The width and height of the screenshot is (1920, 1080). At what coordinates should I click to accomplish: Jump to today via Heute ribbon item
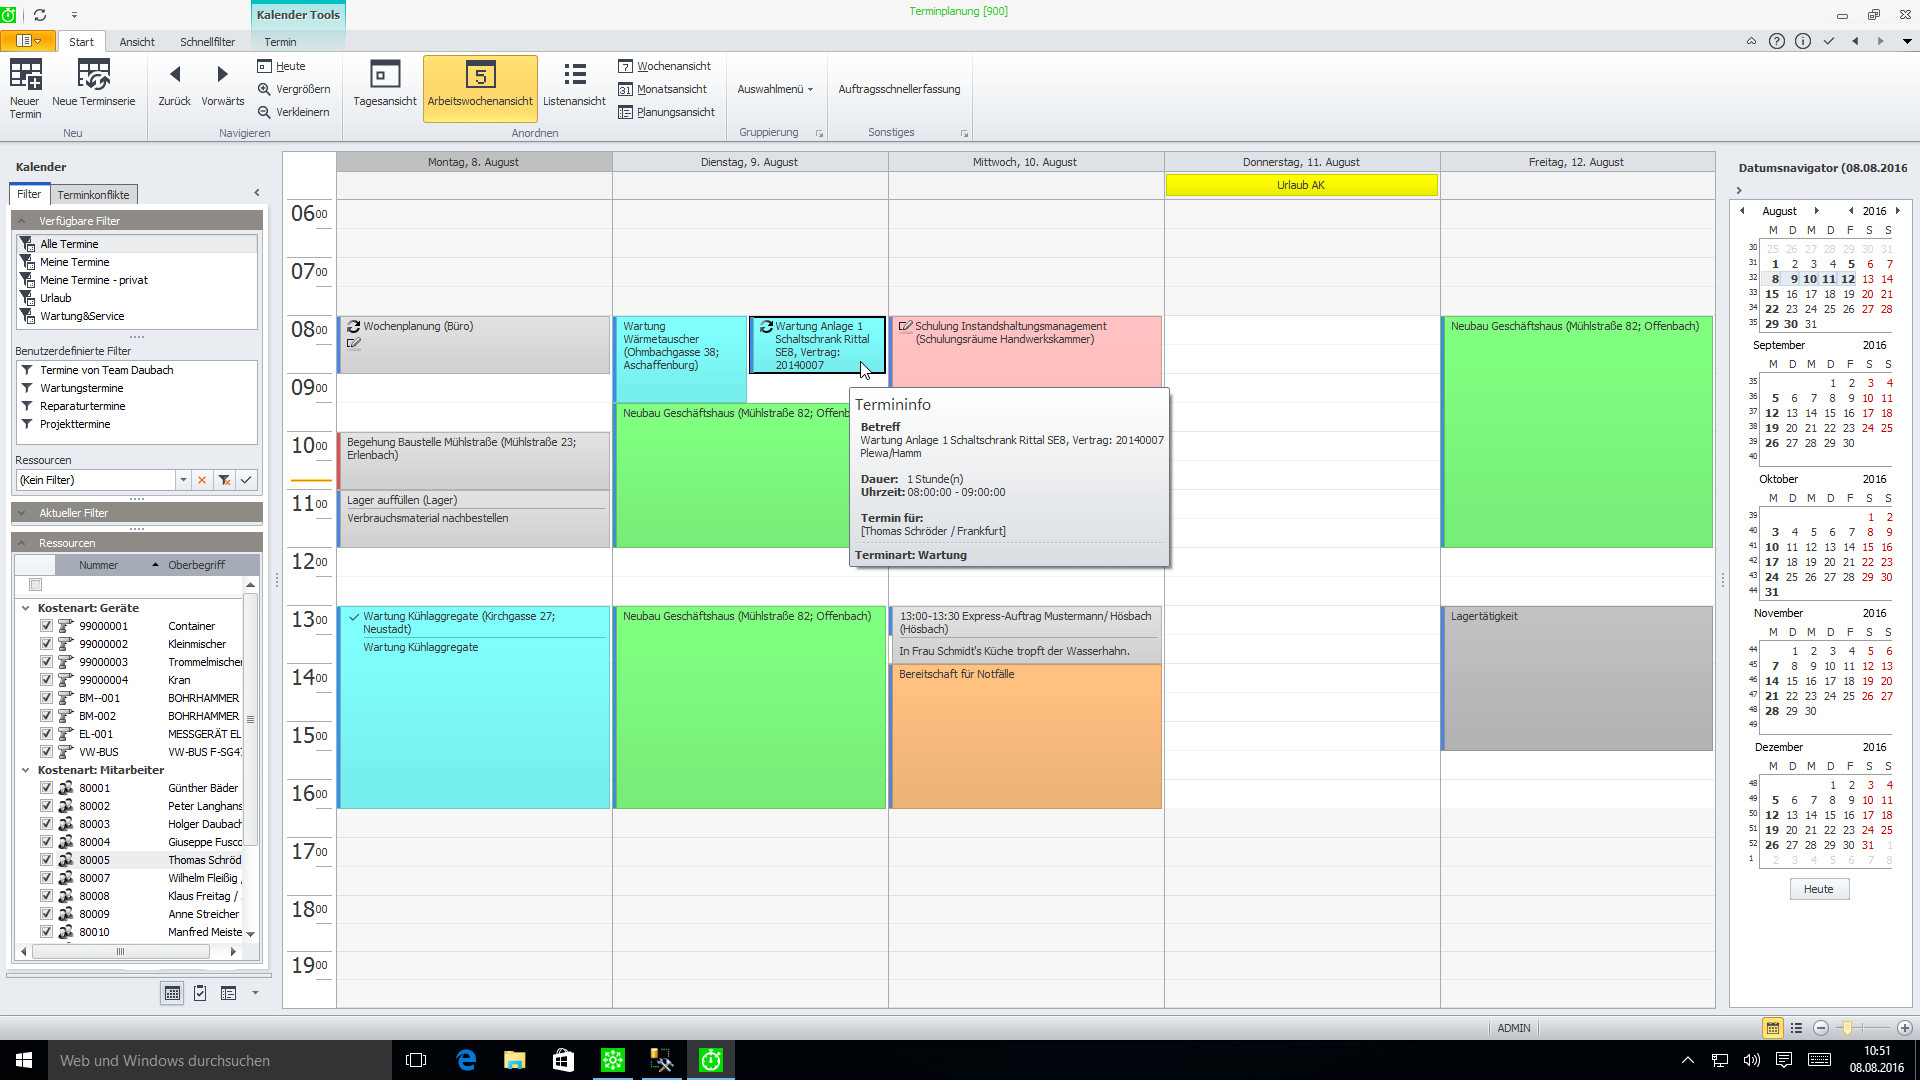tap(281, 66)
